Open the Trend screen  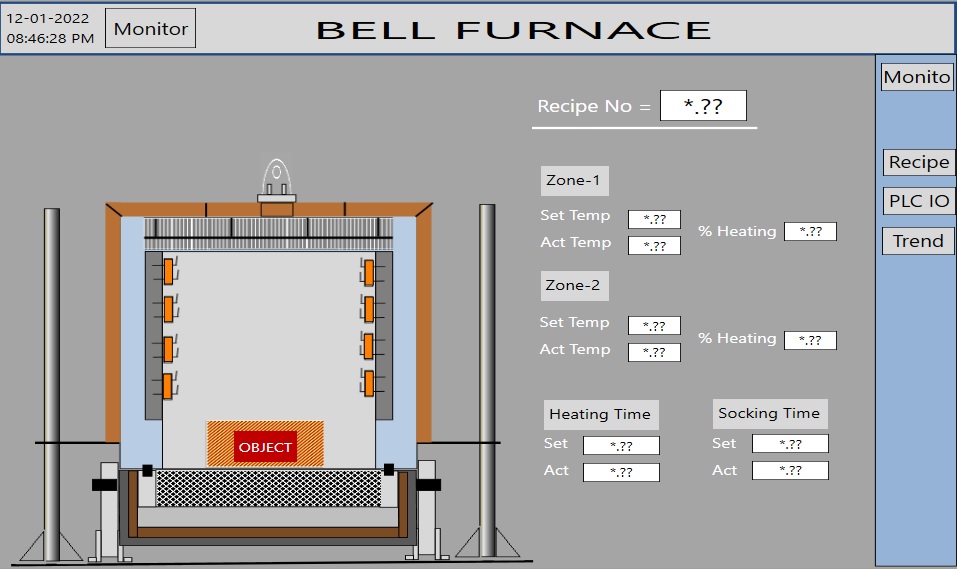pos(919,241)
